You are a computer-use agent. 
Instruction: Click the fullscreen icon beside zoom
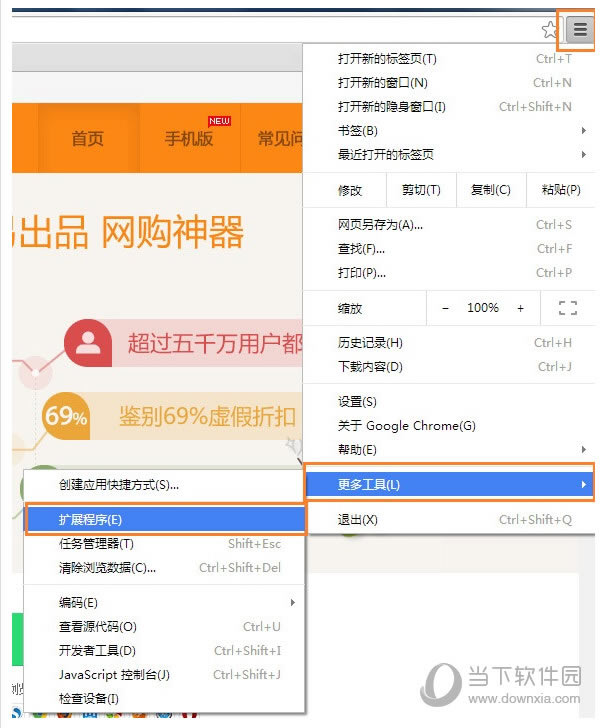pyautogui.click(x=568, y=308)
